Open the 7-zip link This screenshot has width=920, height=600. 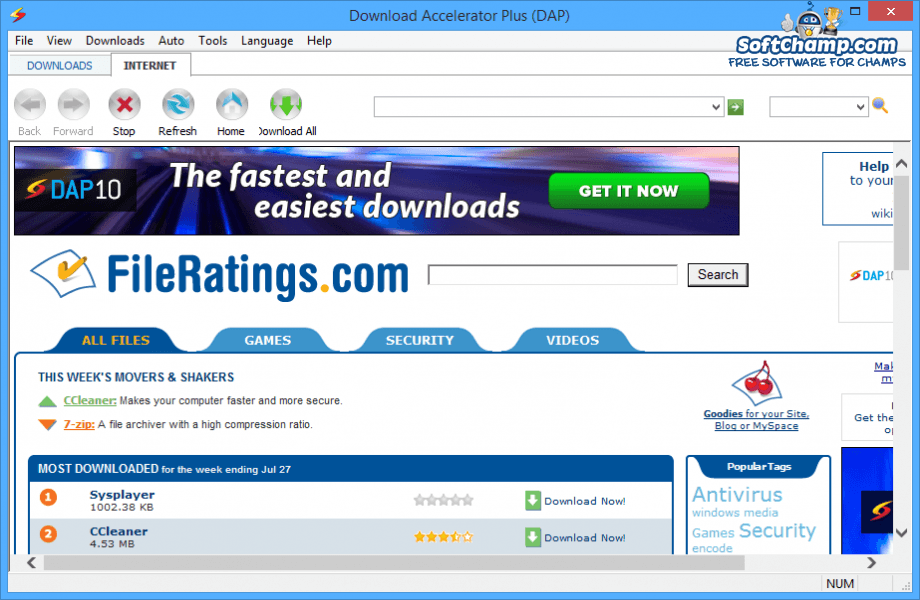pyautogui.click(x=79, y=424)
